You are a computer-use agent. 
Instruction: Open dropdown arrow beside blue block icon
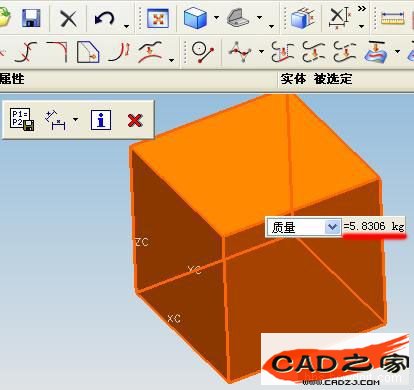coord(216,17)
